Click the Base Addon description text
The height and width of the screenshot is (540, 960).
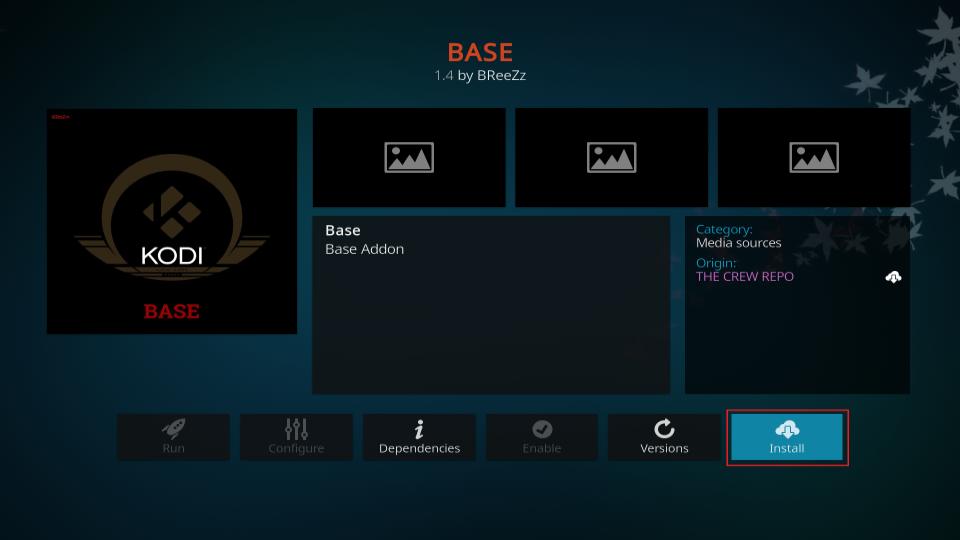tap(364, 249)
